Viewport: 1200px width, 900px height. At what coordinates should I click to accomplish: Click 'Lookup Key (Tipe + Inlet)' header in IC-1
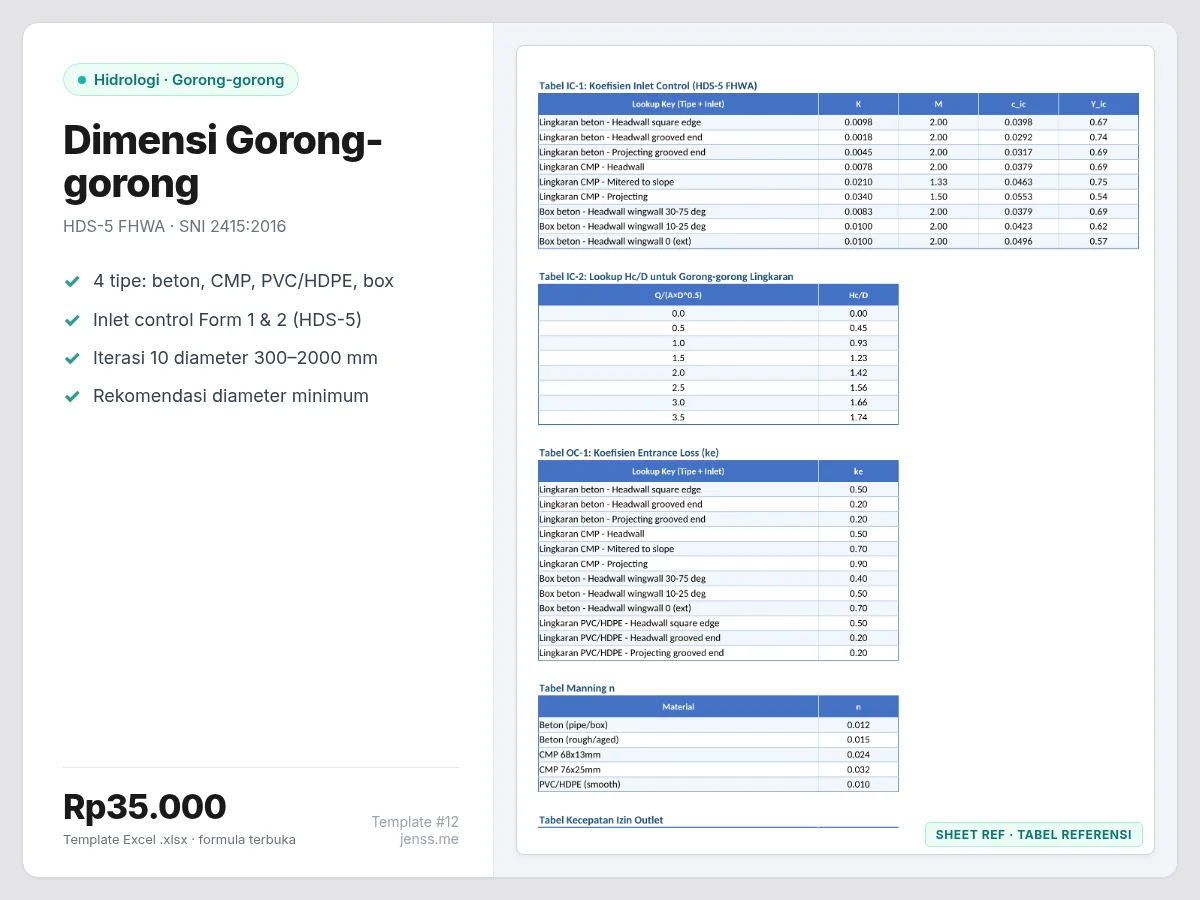[x=678, y=104]
